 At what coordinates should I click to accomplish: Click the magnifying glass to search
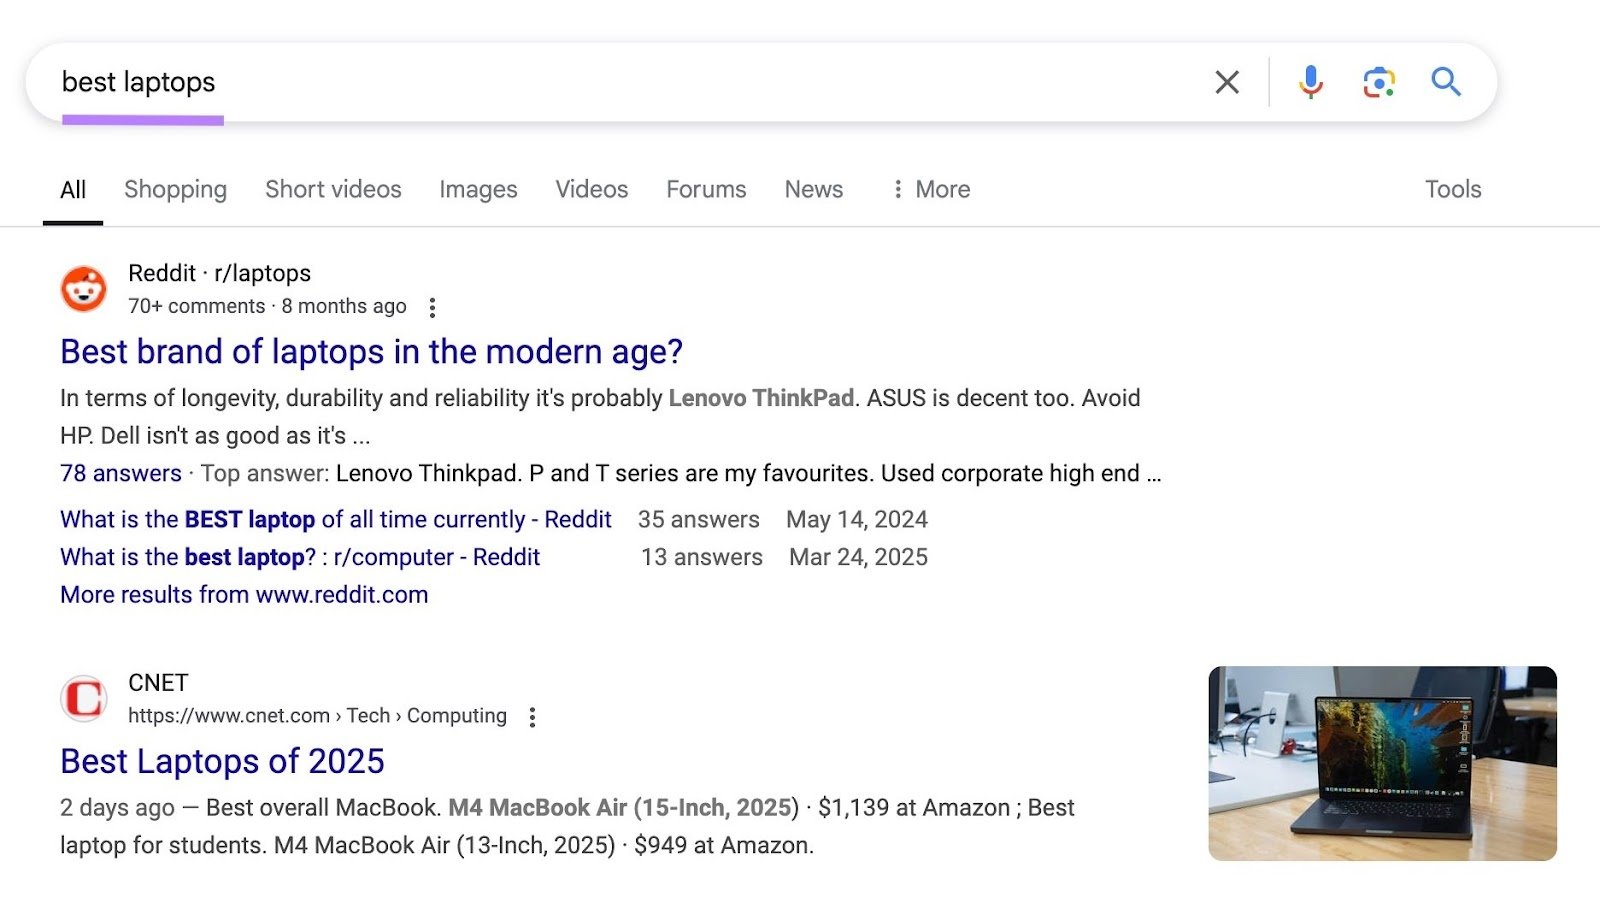coord(1446,82)
